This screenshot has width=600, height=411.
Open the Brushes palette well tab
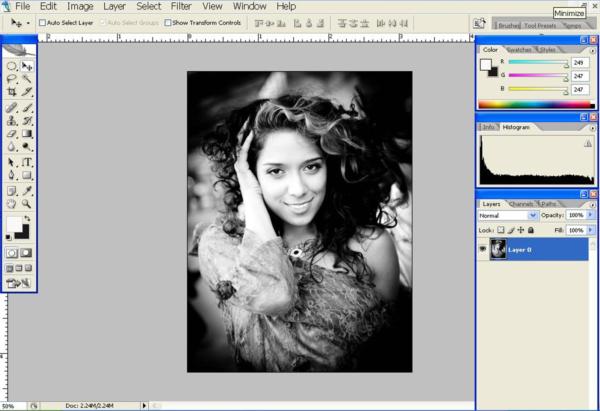508,26
